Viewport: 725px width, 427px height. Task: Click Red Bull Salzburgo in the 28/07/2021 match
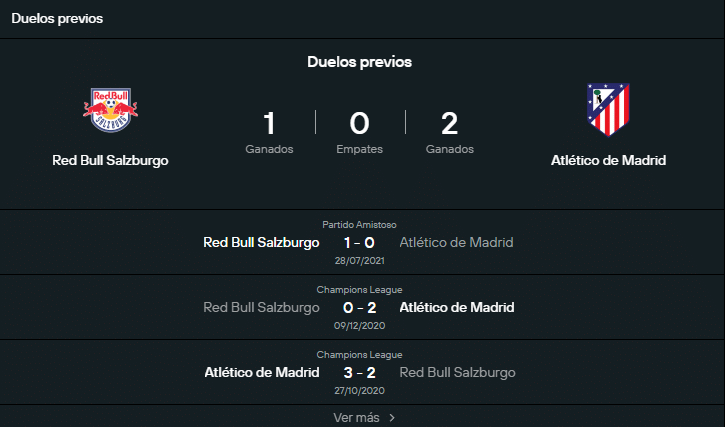(261, 242)
